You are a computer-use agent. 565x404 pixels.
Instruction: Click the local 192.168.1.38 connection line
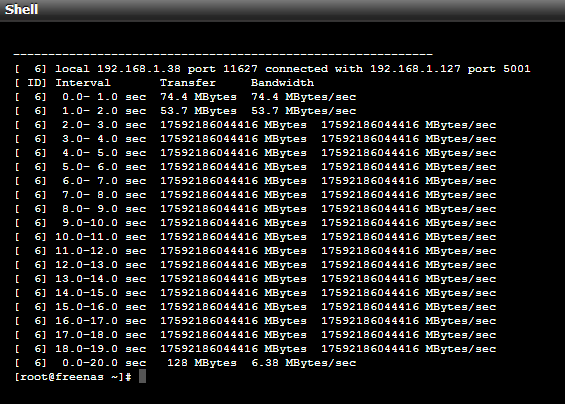pyautogui.click(x=272, y=69)
